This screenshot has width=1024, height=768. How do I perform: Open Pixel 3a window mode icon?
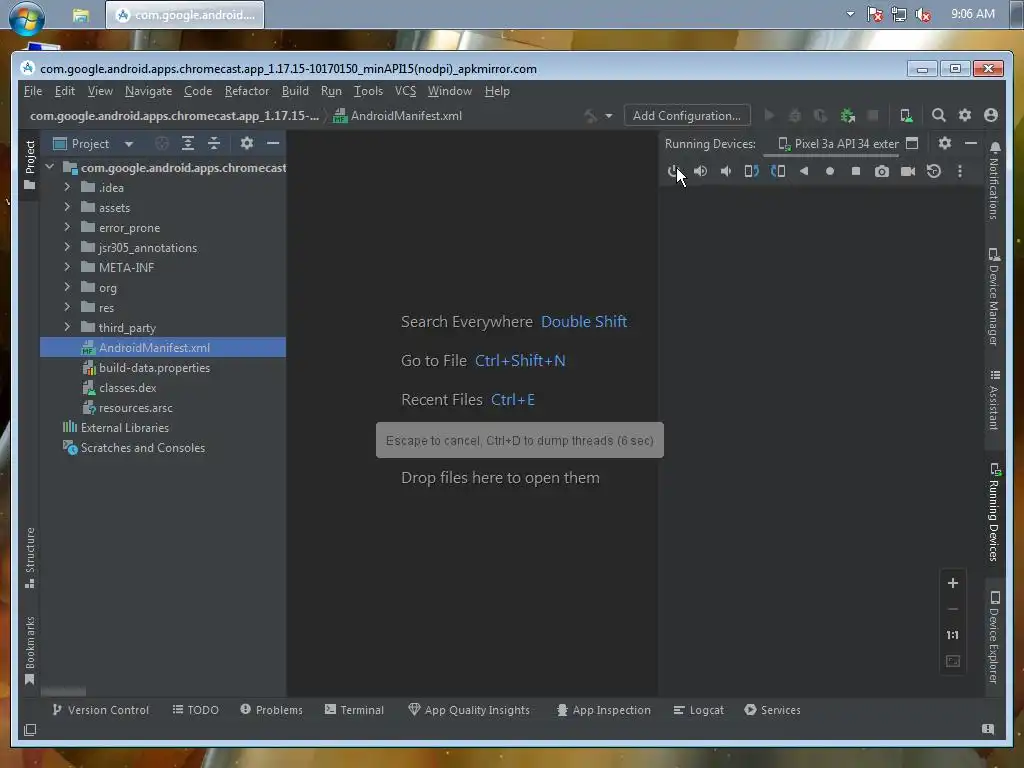(x=912, y=143)
